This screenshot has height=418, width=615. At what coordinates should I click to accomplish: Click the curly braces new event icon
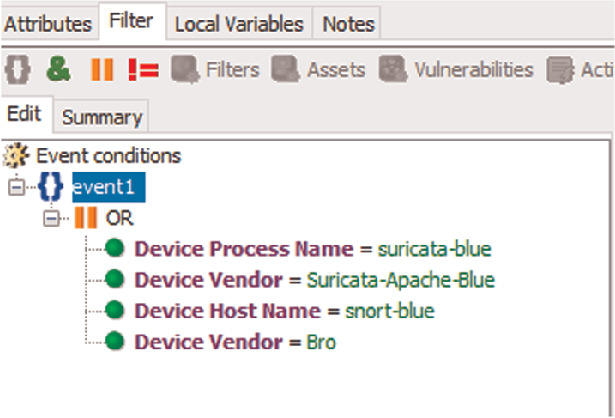16,70
